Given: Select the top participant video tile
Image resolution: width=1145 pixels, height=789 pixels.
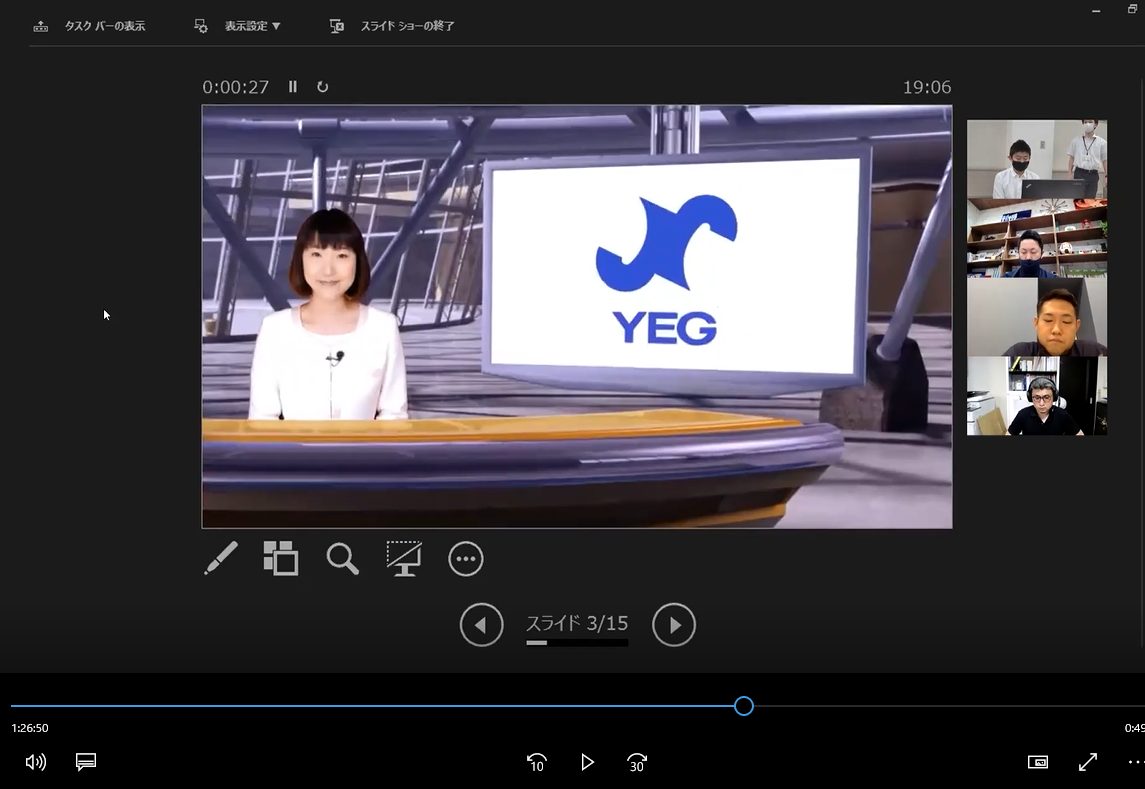Looking at the screenshot, I should tap(1037, 159).
